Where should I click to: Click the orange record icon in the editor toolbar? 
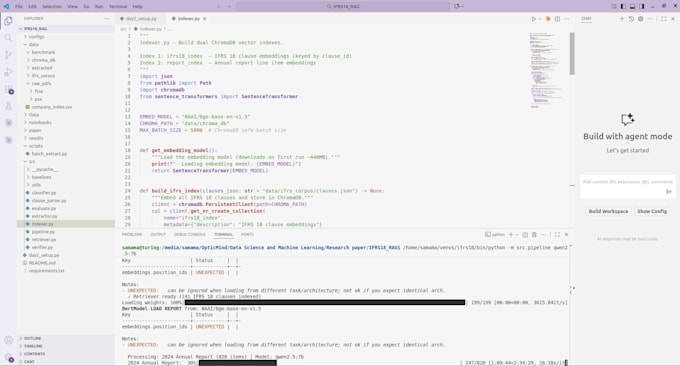point(548,19)
